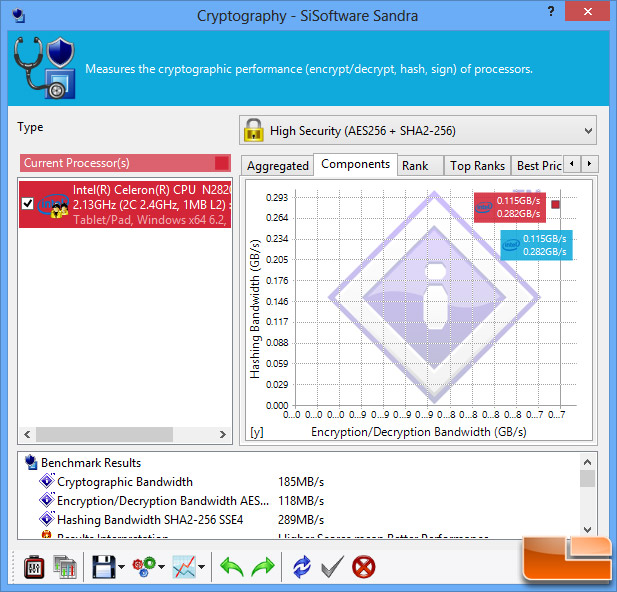Viewport: 617px width, 592px height.
Task: Close the Sandra Cryptography window
Action: coord(588,11)
